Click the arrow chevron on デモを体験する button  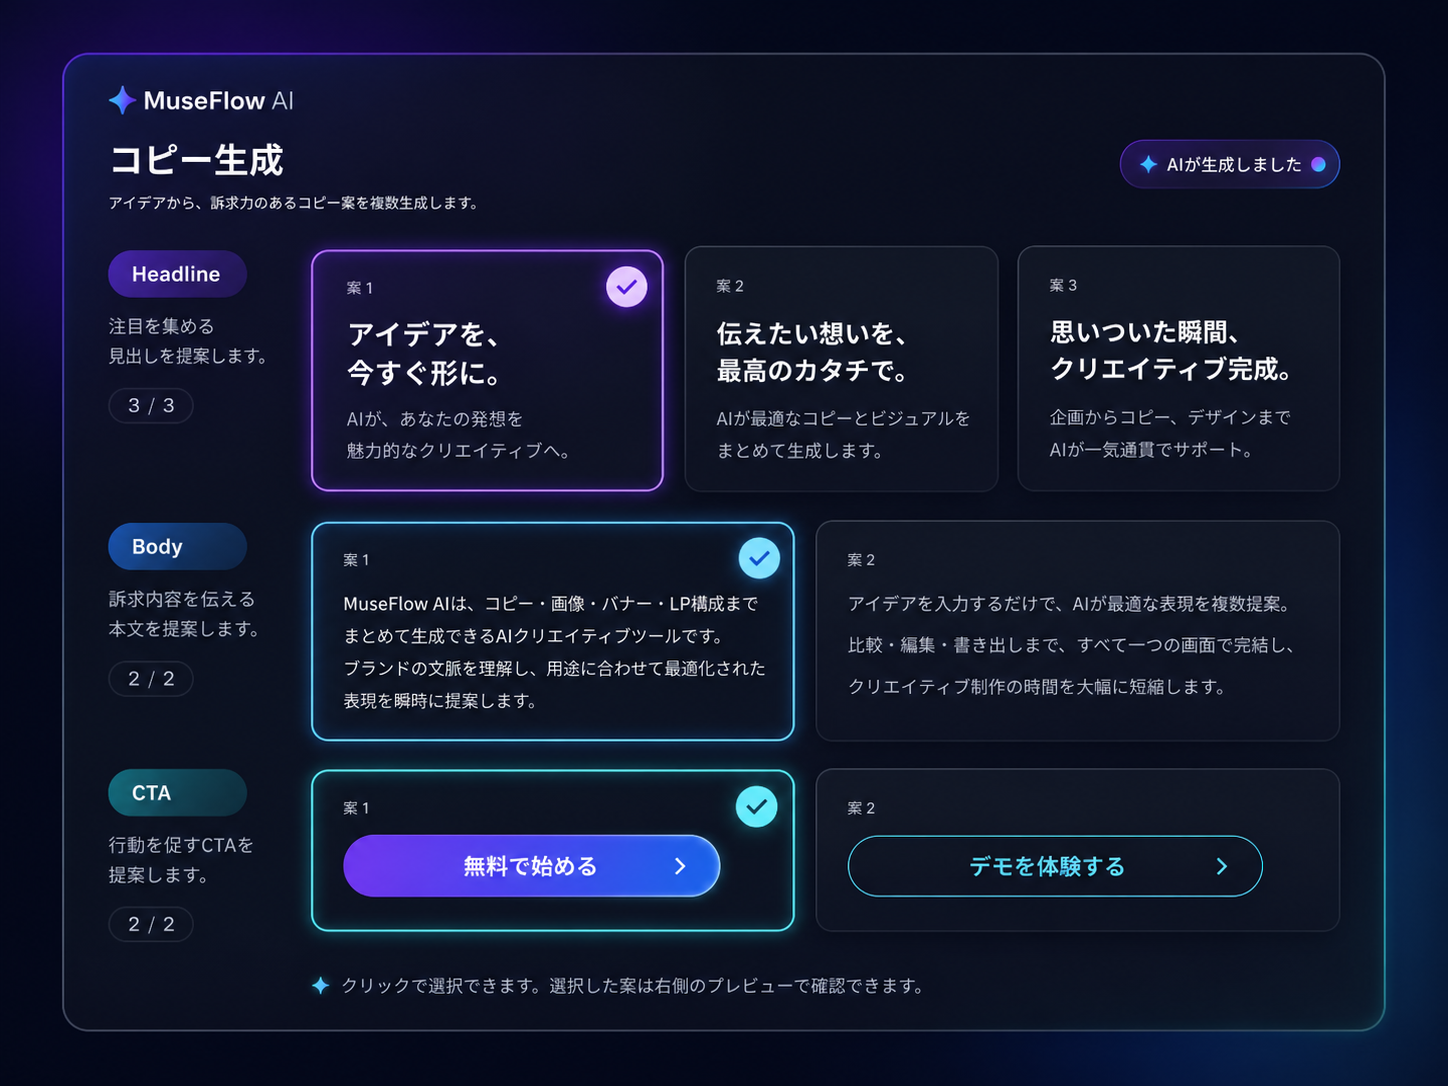[x=1221, y=866]
